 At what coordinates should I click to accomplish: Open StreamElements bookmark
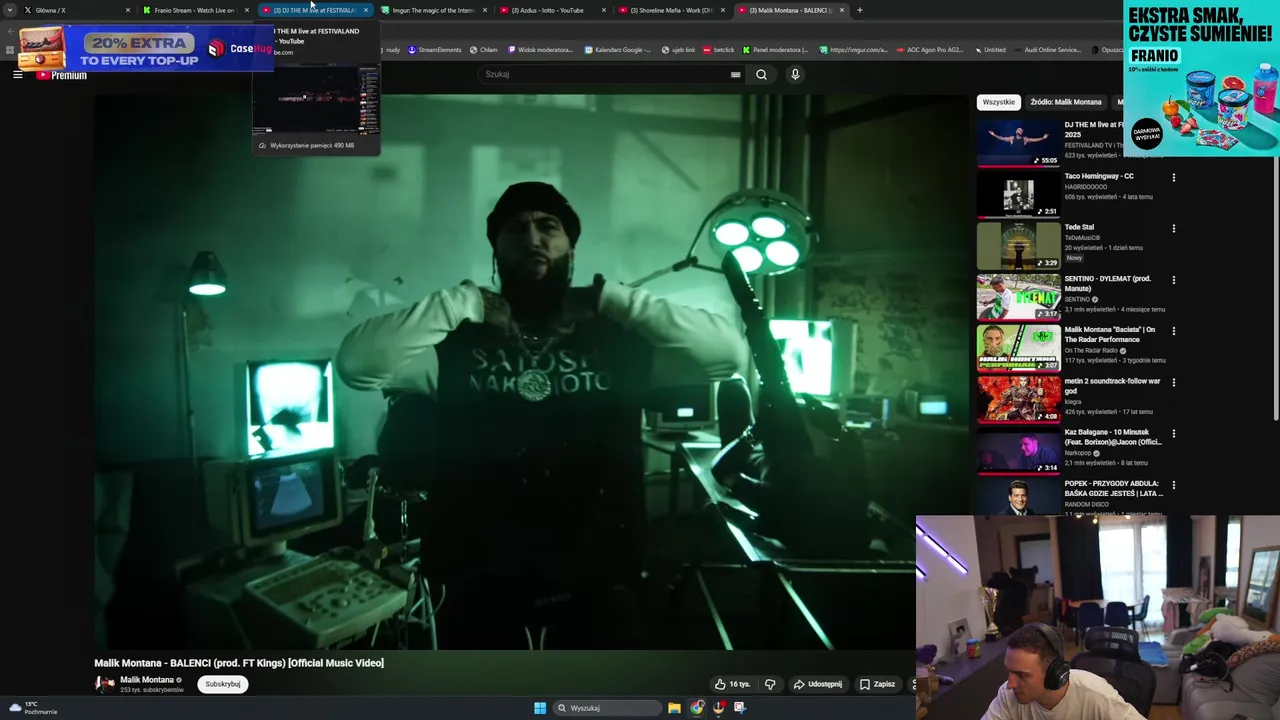point(435,50)
